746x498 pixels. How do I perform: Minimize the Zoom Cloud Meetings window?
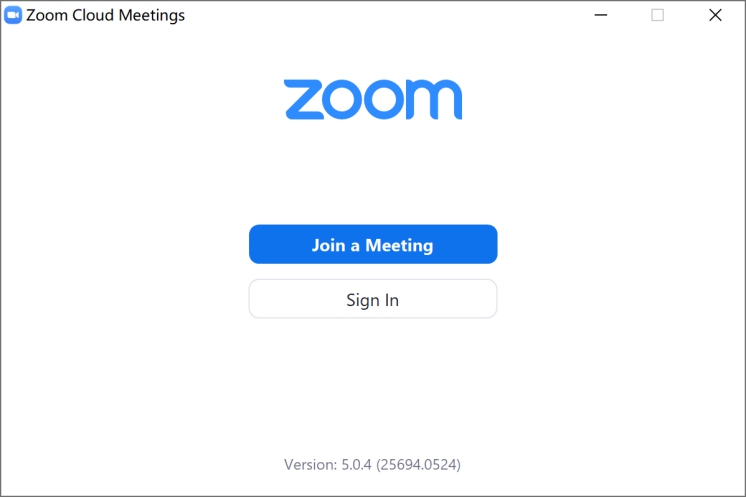(601, 15)
